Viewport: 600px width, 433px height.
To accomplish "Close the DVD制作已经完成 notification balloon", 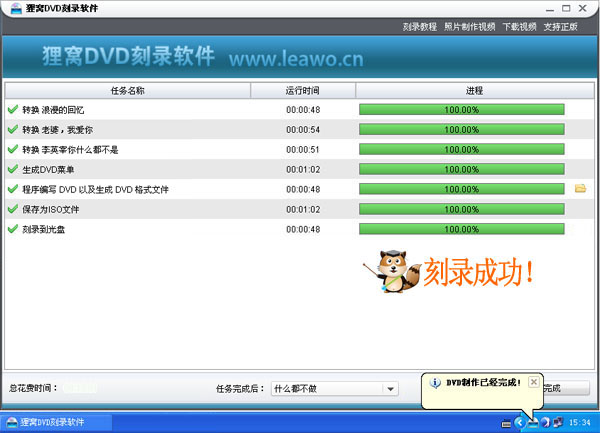I will [x=534, y=382].
